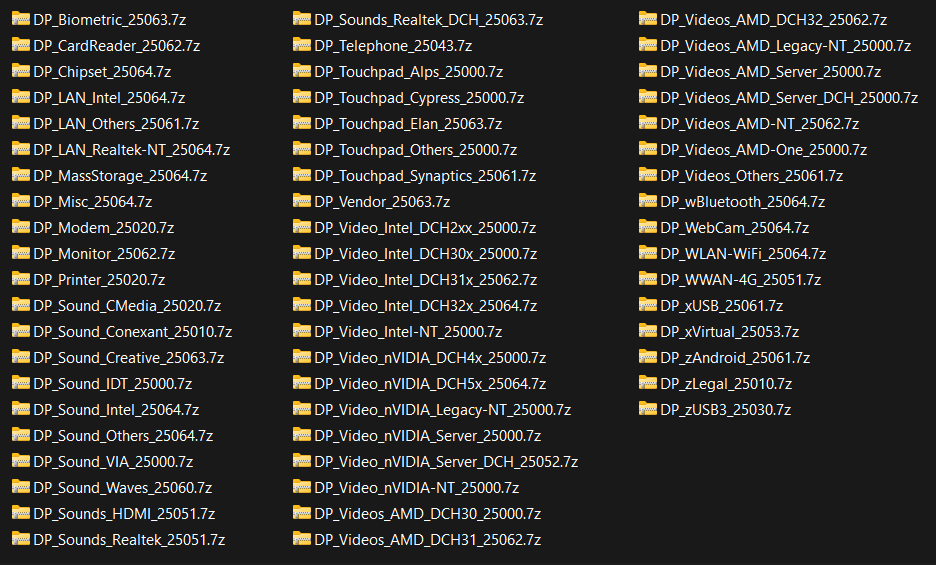Image resolution: width=936 pixels, height=565 pixels.
Task: Click file name DP_Sound_Intel_25064.7z
Action: click(116, 410)
